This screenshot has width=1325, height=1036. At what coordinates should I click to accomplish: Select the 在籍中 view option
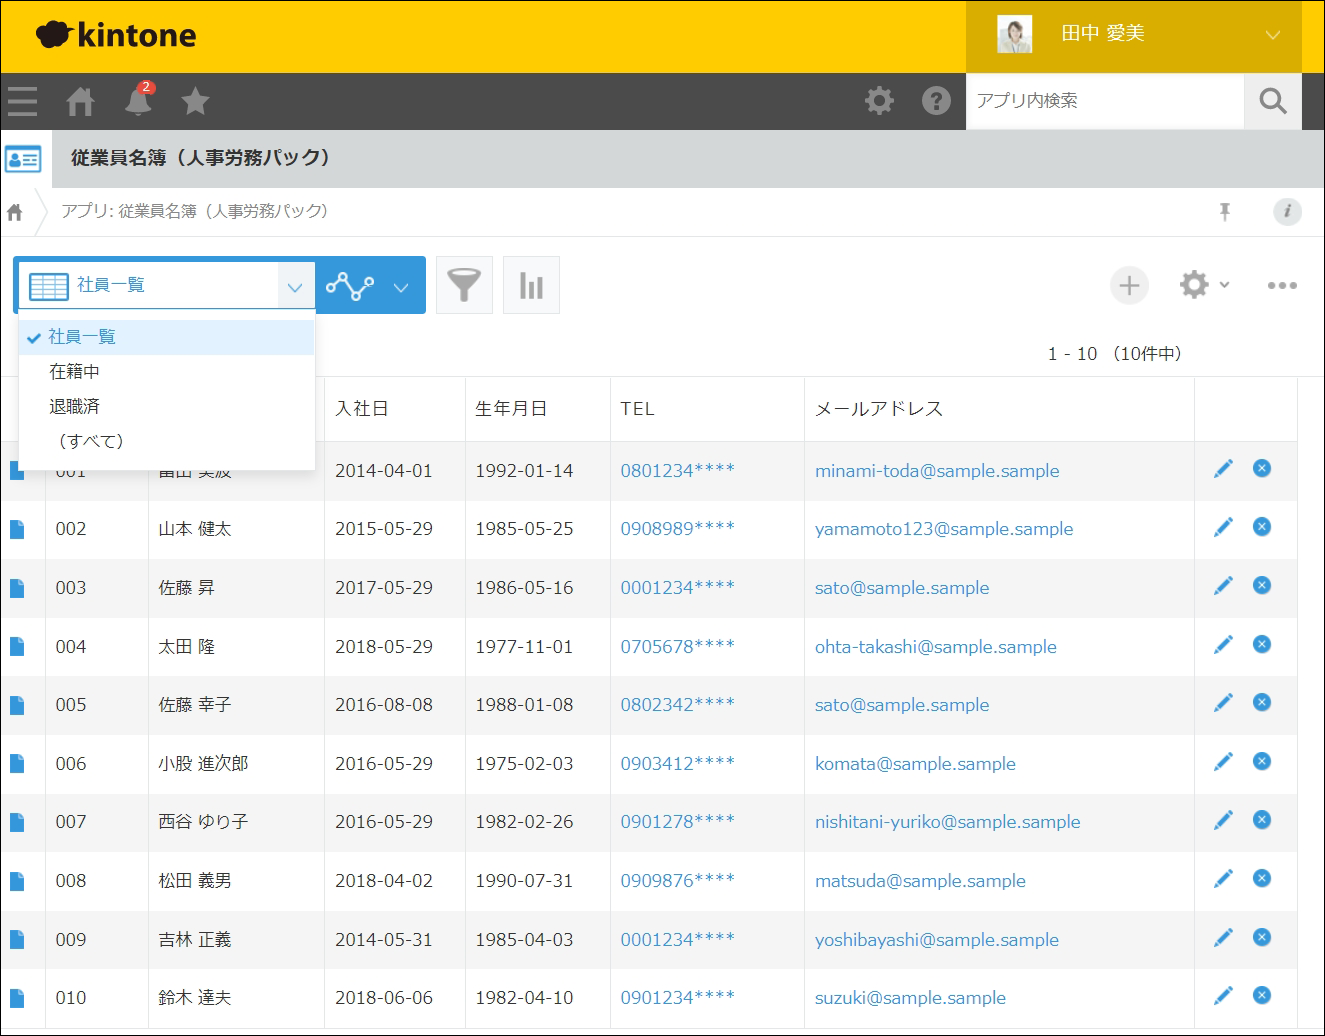pos(75,372)
